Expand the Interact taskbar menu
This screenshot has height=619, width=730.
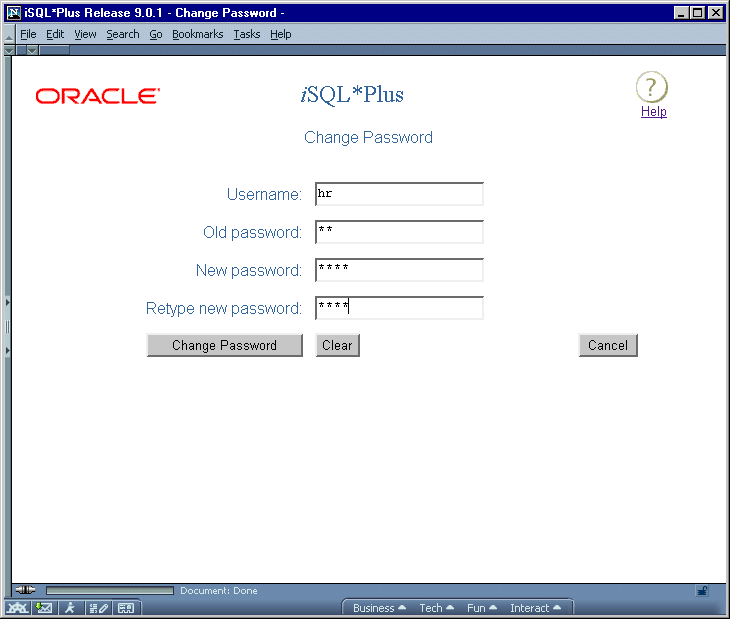535,608
